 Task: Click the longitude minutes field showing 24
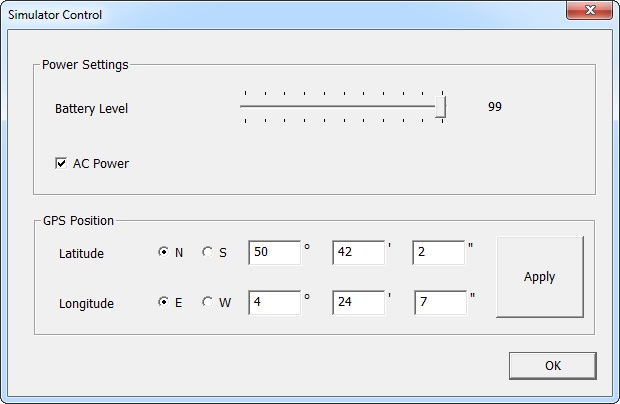358,303
